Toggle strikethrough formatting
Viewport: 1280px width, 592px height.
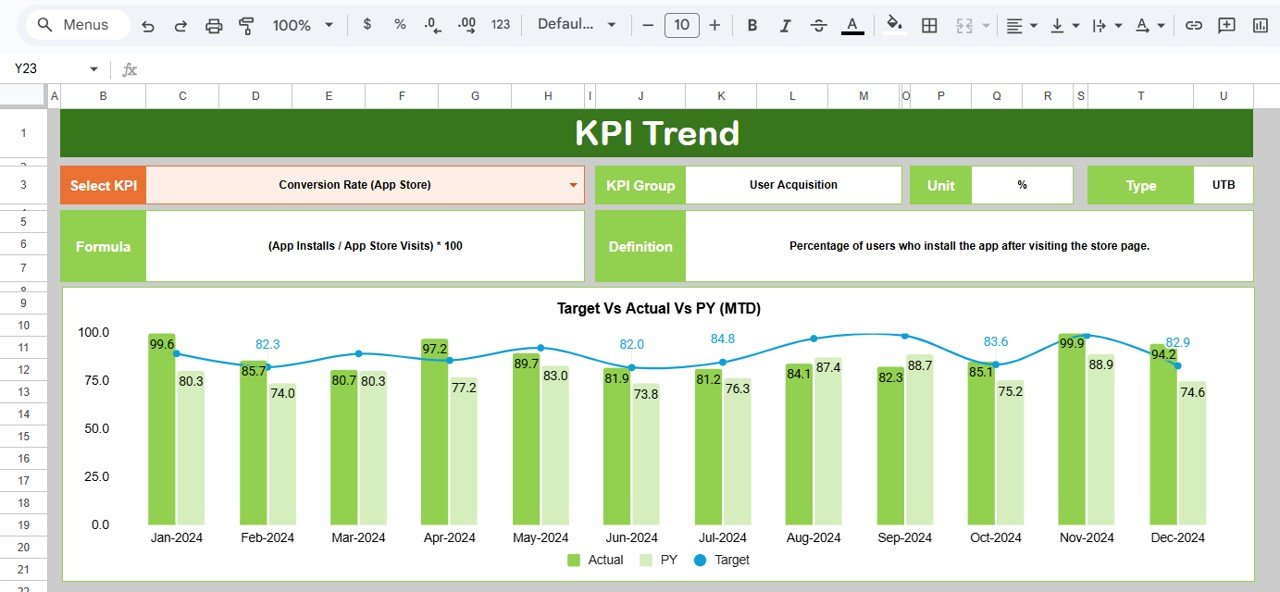(818, 24)
